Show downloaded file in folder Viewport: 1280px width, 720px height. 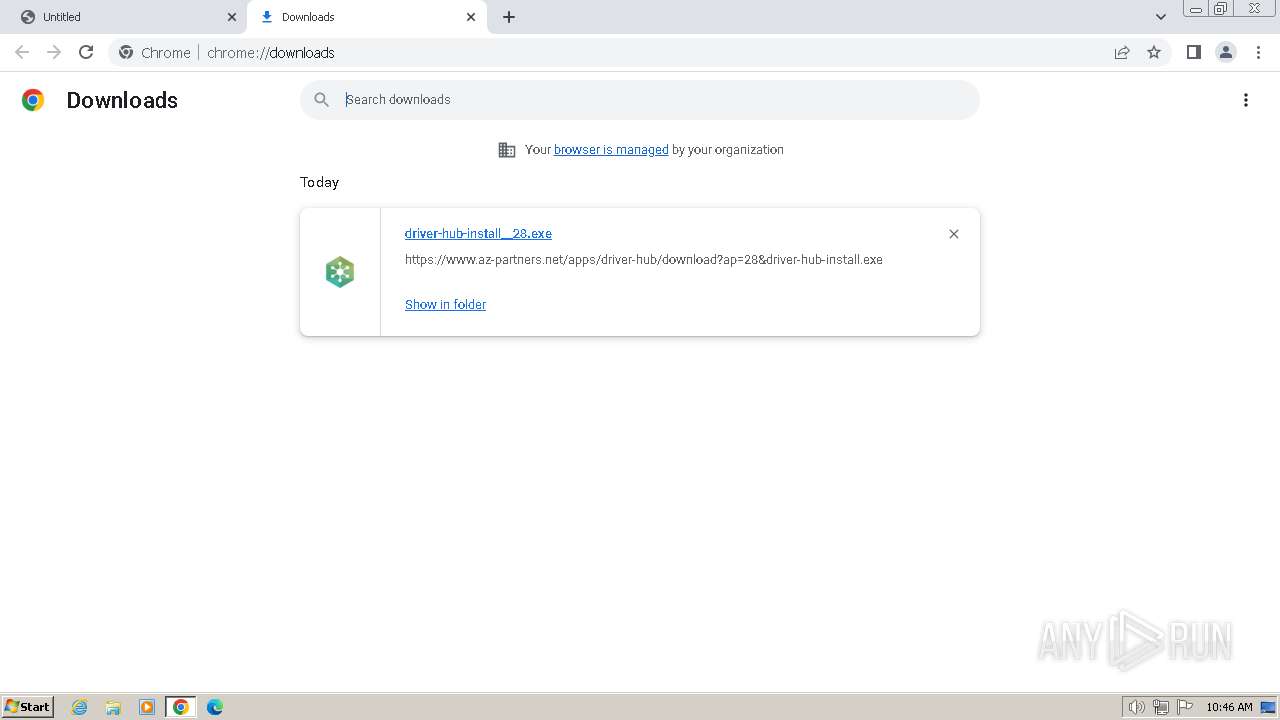point(445,304)
